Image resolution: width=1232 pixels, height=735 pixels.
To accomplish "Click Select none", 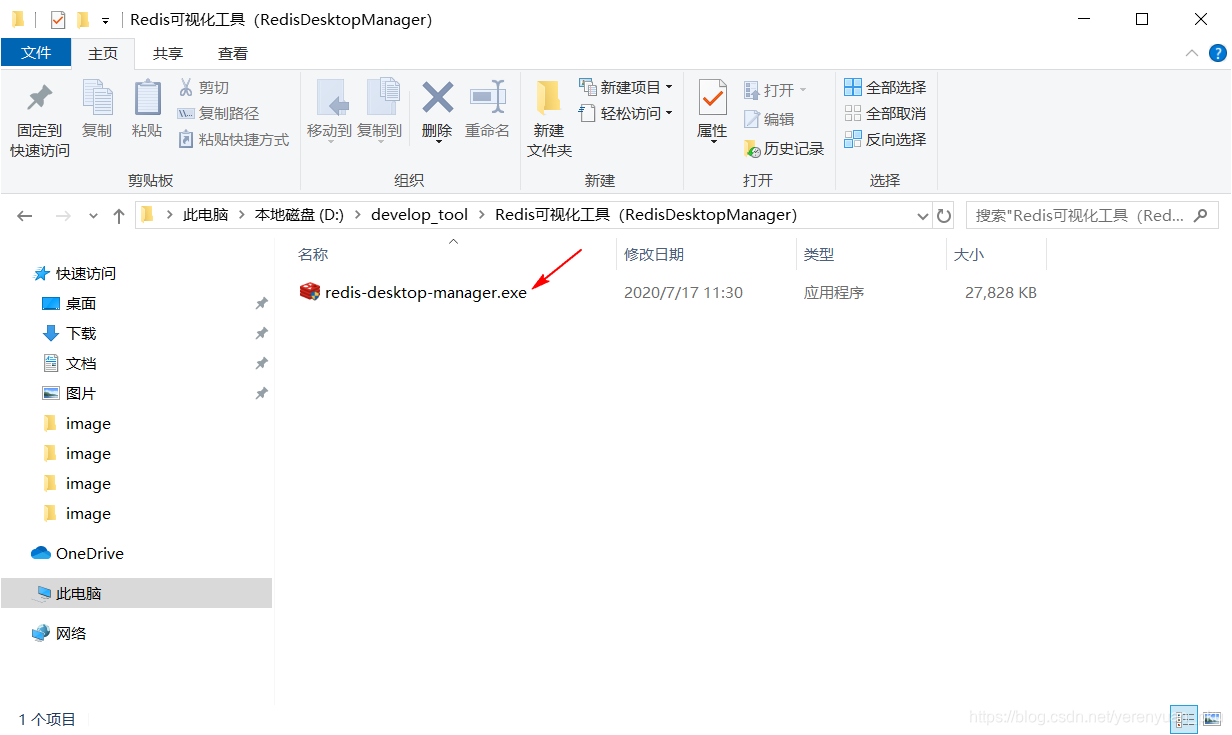I will 885,114.
